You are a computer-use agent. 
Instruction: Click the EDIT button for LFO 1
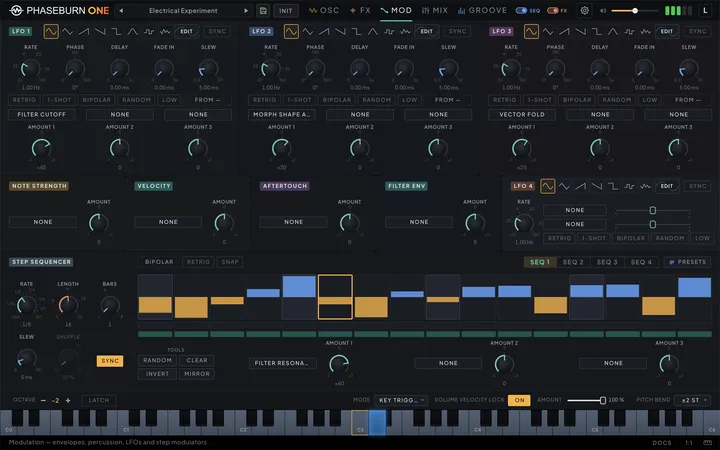click(186, 32)
